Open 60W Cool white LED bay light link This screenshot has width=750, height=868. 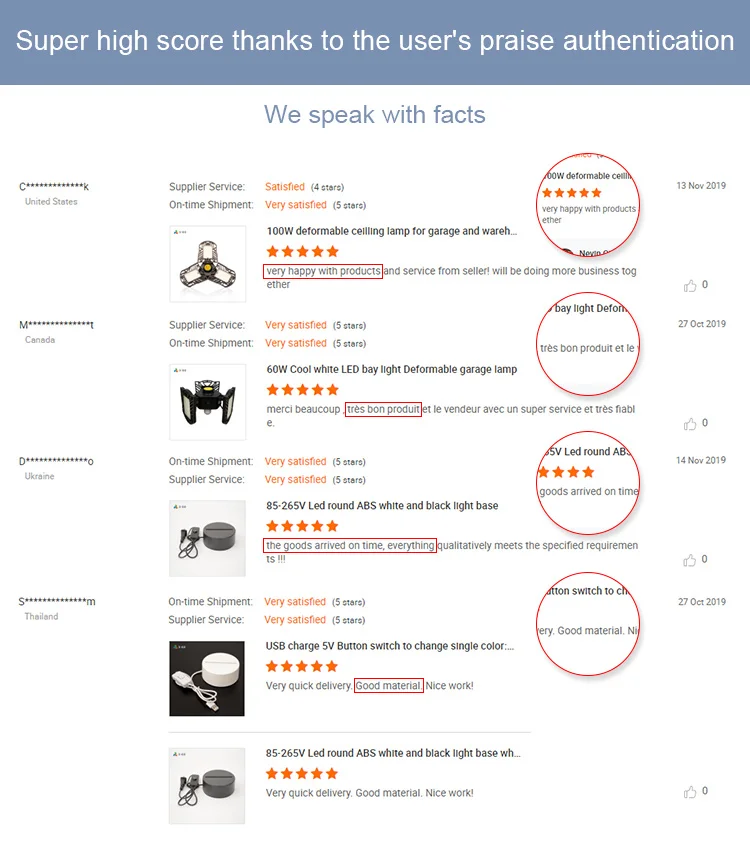click(x=392, y=369)
